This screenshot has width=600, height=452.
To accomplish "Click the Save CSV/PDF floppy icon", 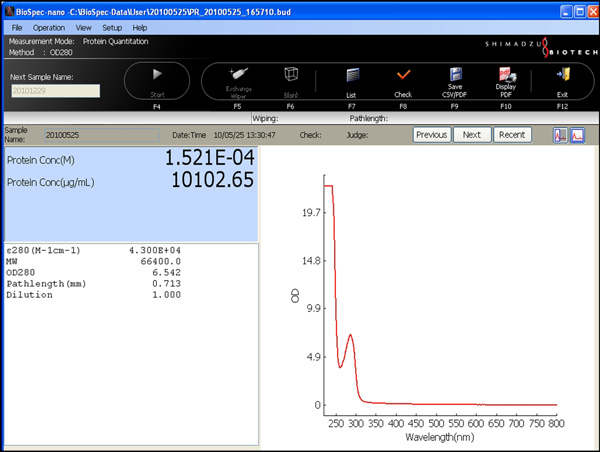I will pyautogui.click(x=455, y=74).
